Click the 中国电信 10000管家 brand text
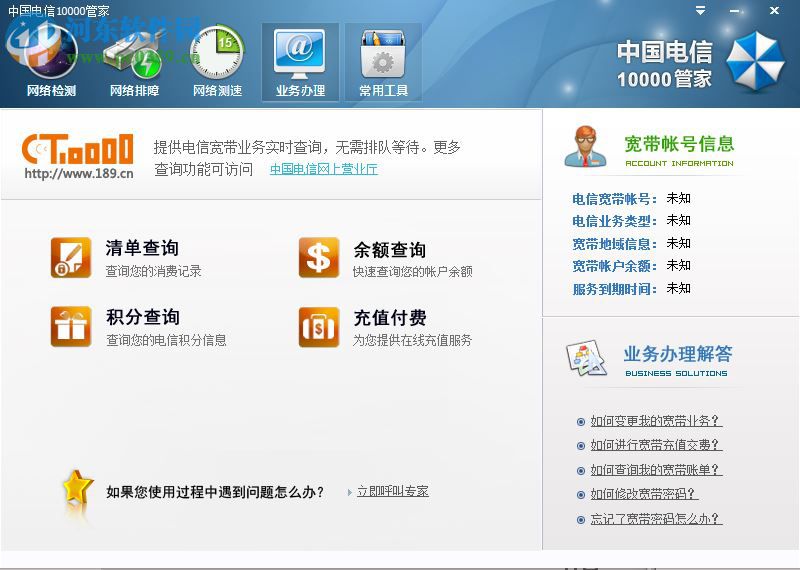This screenshot has width=800, height=570. point(664,64)
